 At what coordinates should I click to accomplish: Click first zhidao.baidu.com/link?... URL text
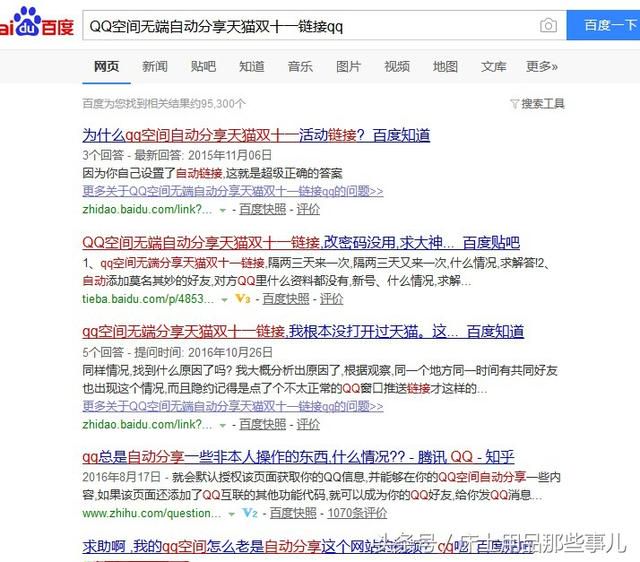click(147, 209)
